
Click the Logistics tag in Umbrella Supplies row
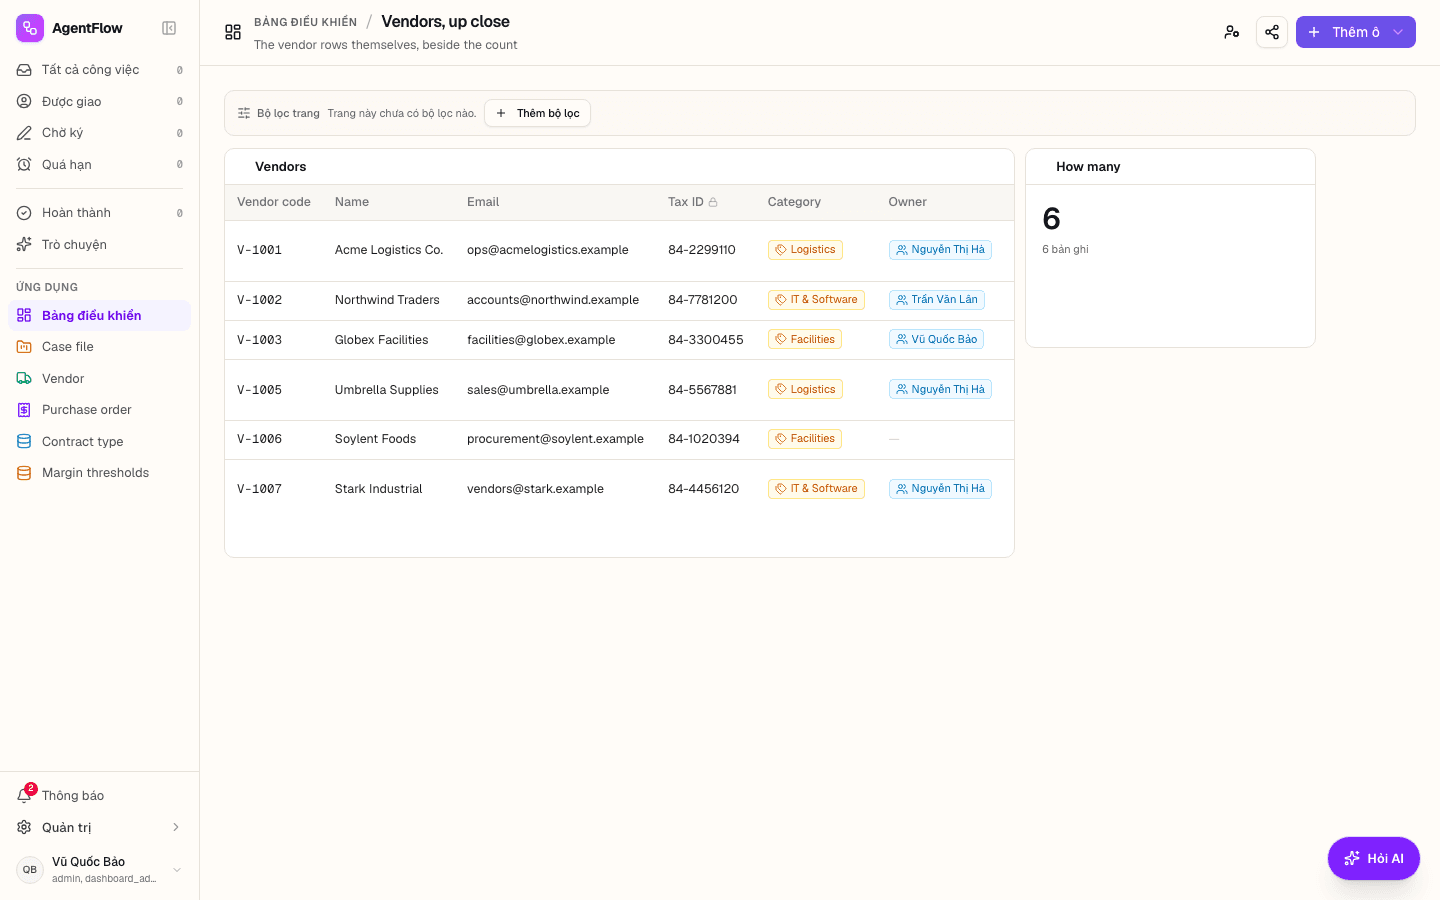(805, 389)
